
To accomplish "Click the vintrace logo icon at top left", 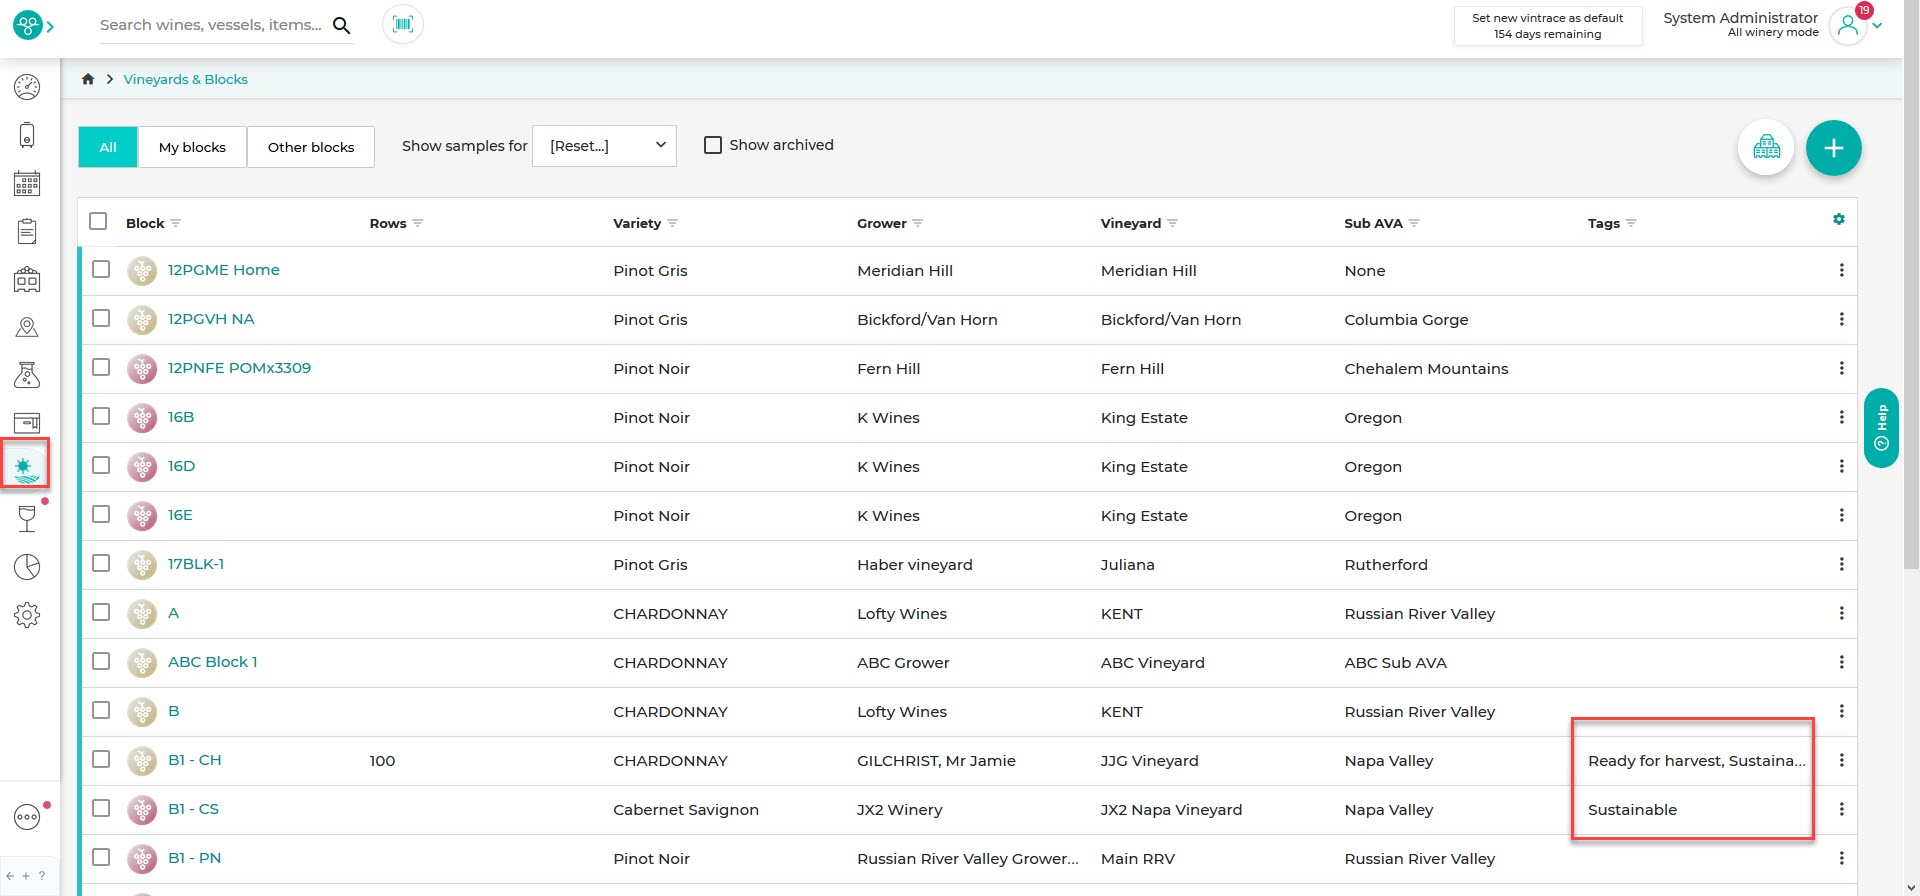I will [x=27, y=25].
